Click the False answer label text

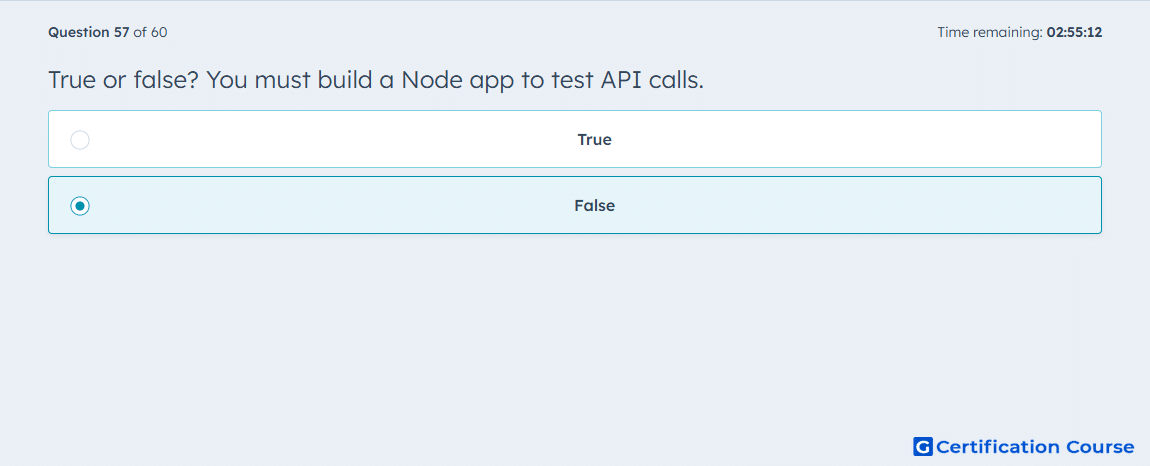click(594, 206)
